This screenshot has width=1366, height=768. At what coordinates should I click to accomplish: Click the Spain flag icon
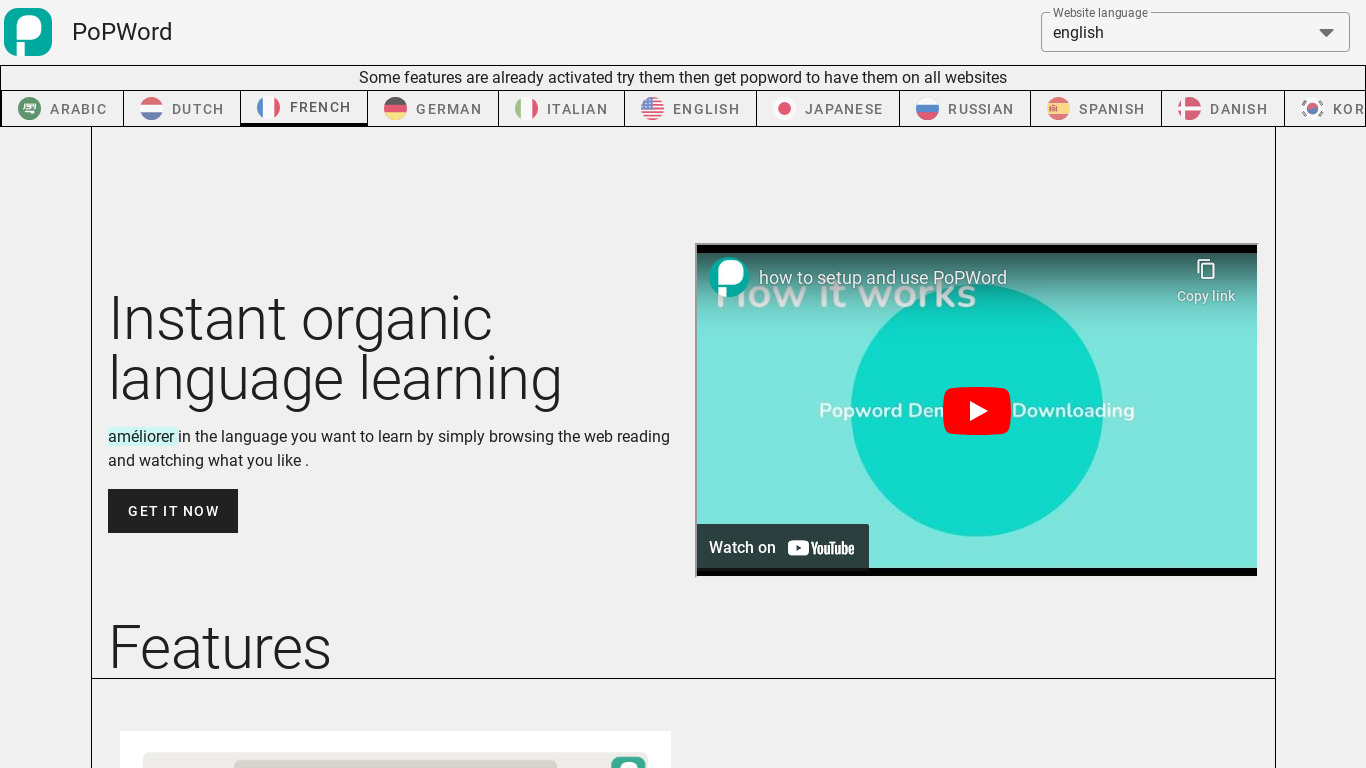tap(1058, 108)
